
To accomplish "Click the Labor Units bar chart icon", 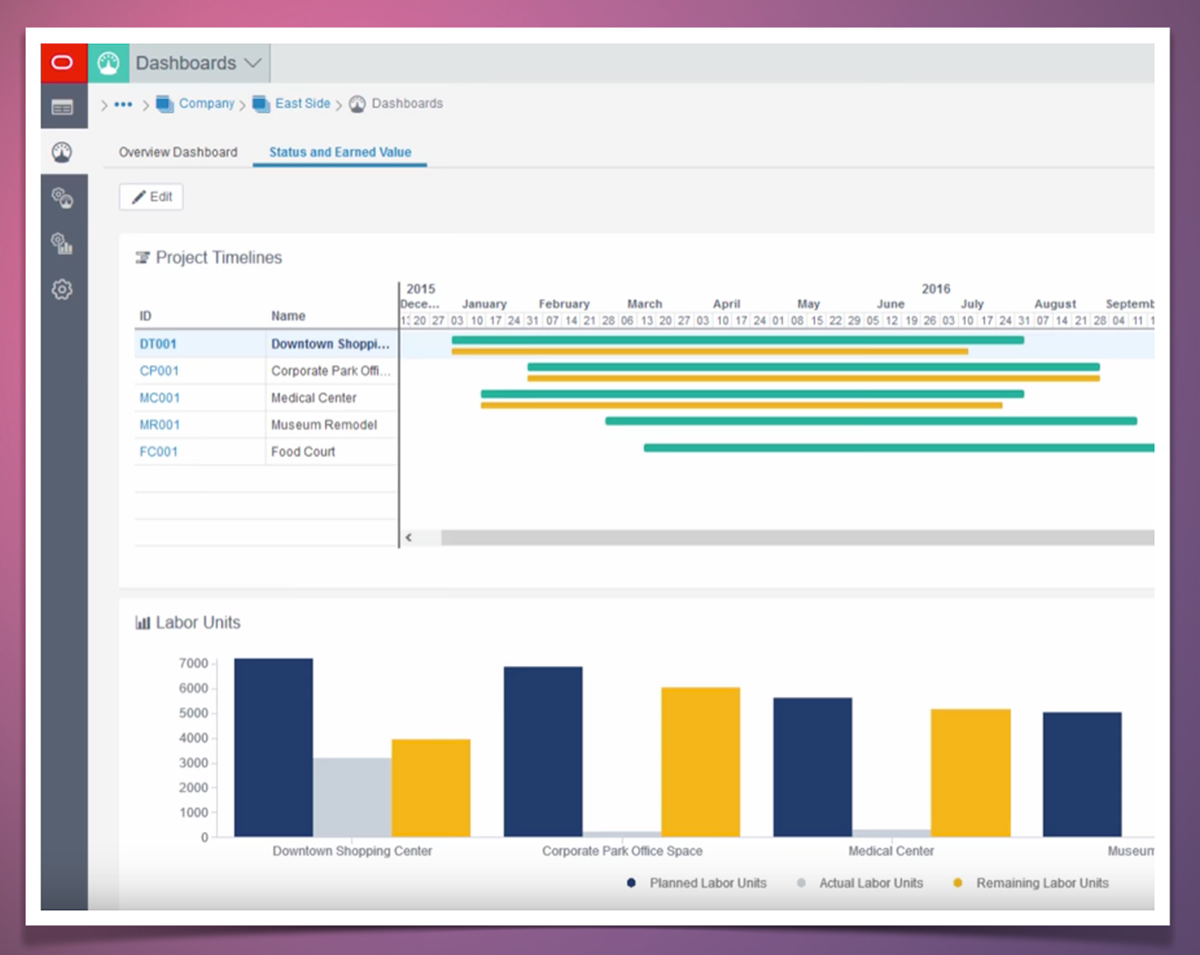I will [143, 623].
